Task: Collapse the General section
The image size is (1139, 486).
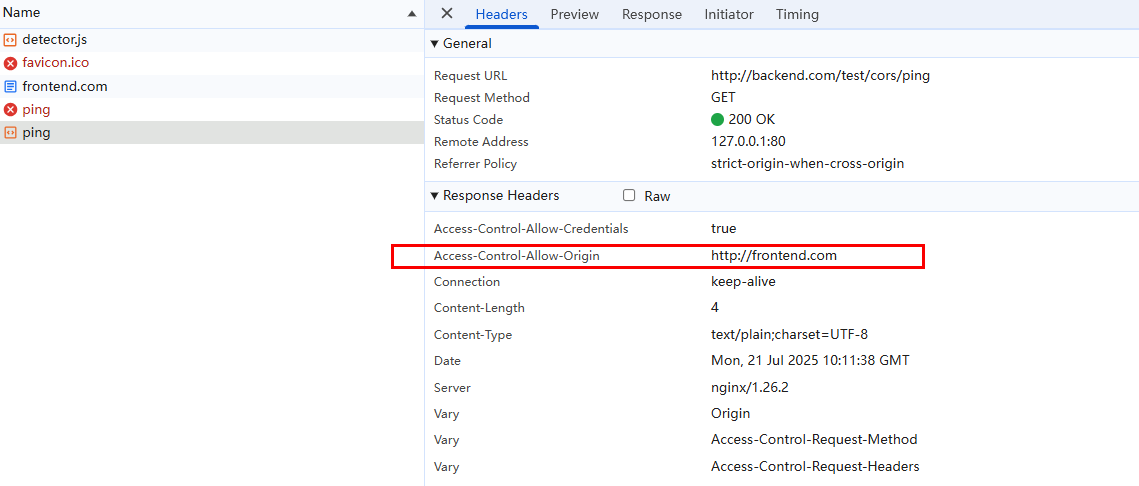Action: (435, 44)
